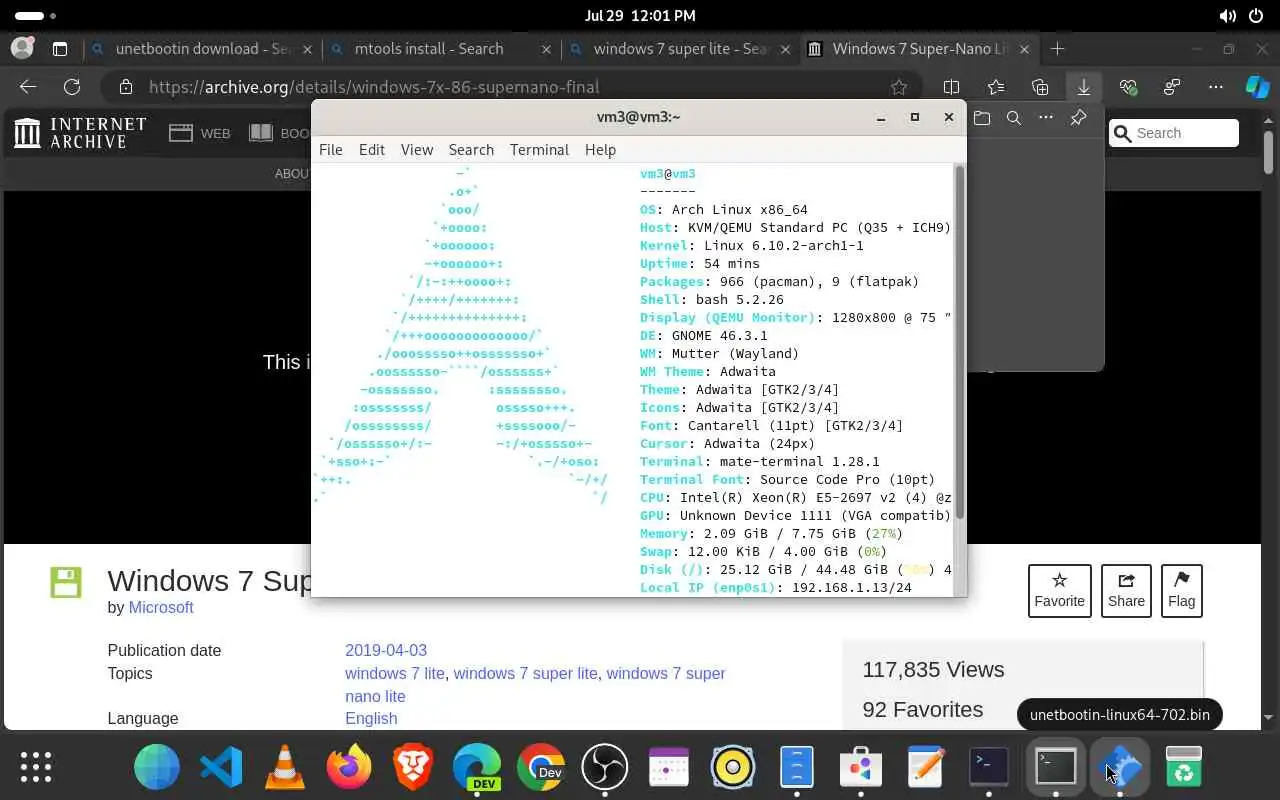Switch to MATE terminal icon in dock

click(x=1055, y=767)
